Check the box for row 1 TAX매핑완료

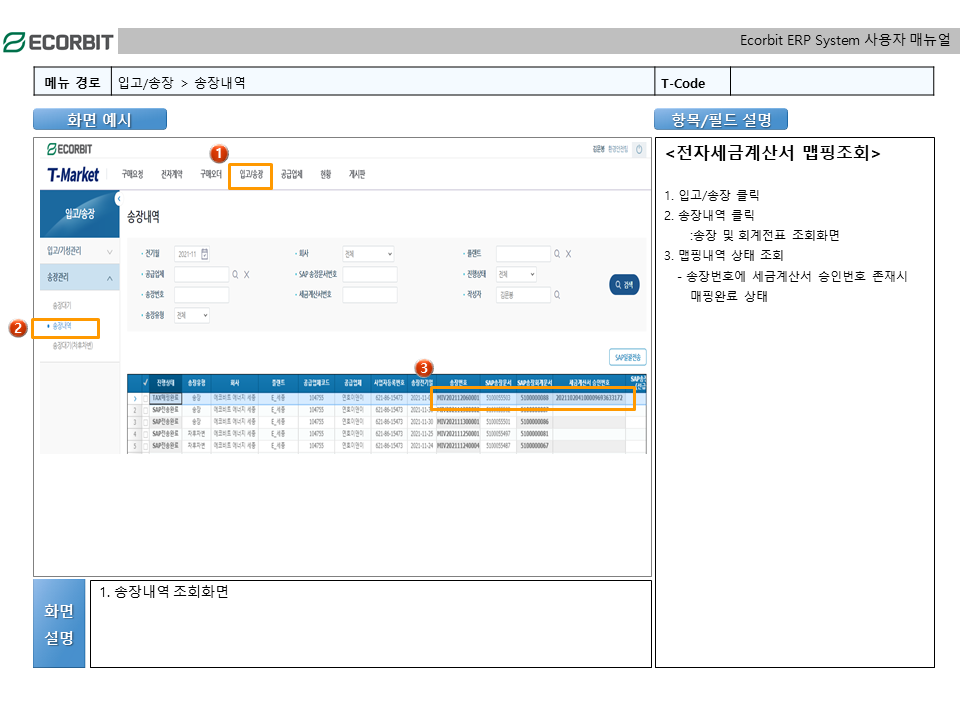click(x=145, y=397)
